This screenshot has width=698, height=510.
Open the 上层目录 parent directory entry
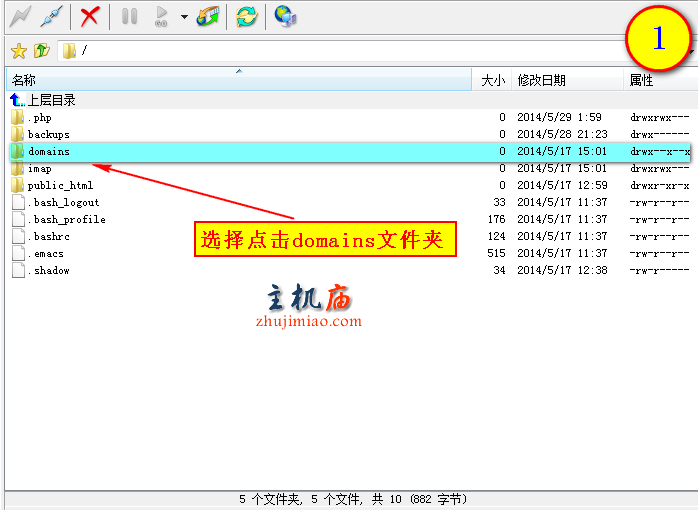tap(52, 100)
